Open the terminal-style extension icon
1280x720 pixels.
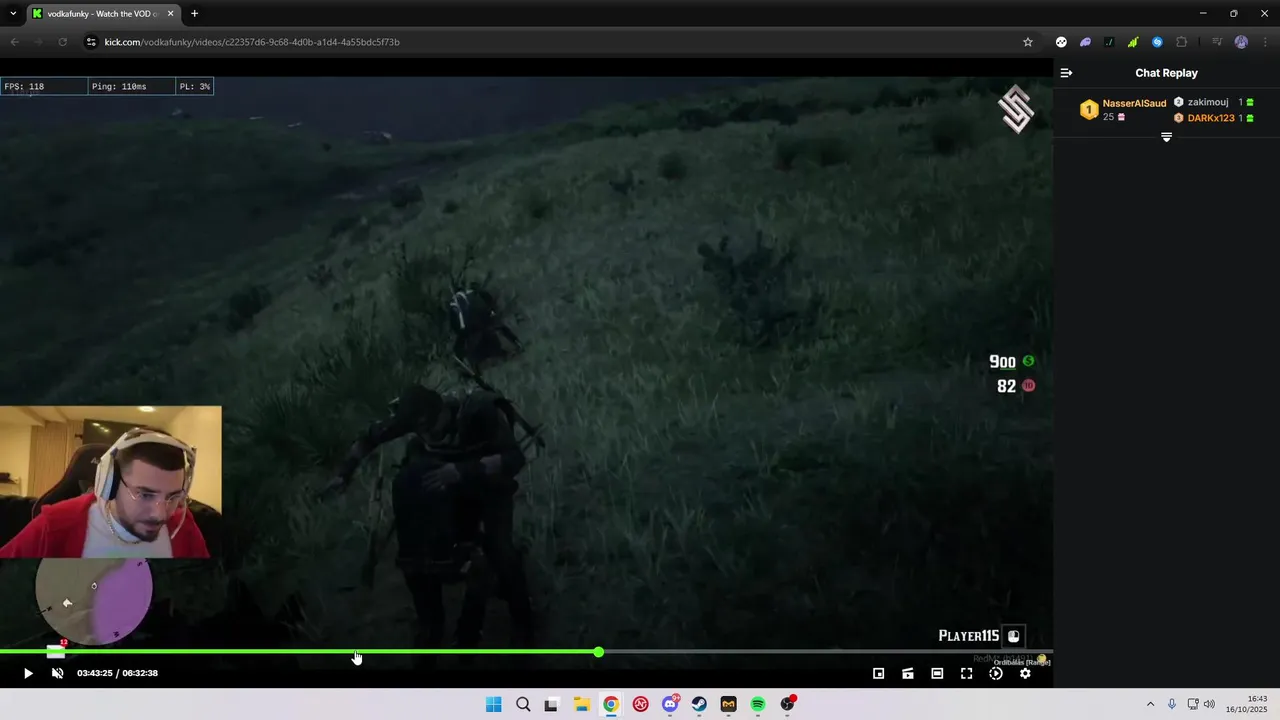tap(1109, 42)
